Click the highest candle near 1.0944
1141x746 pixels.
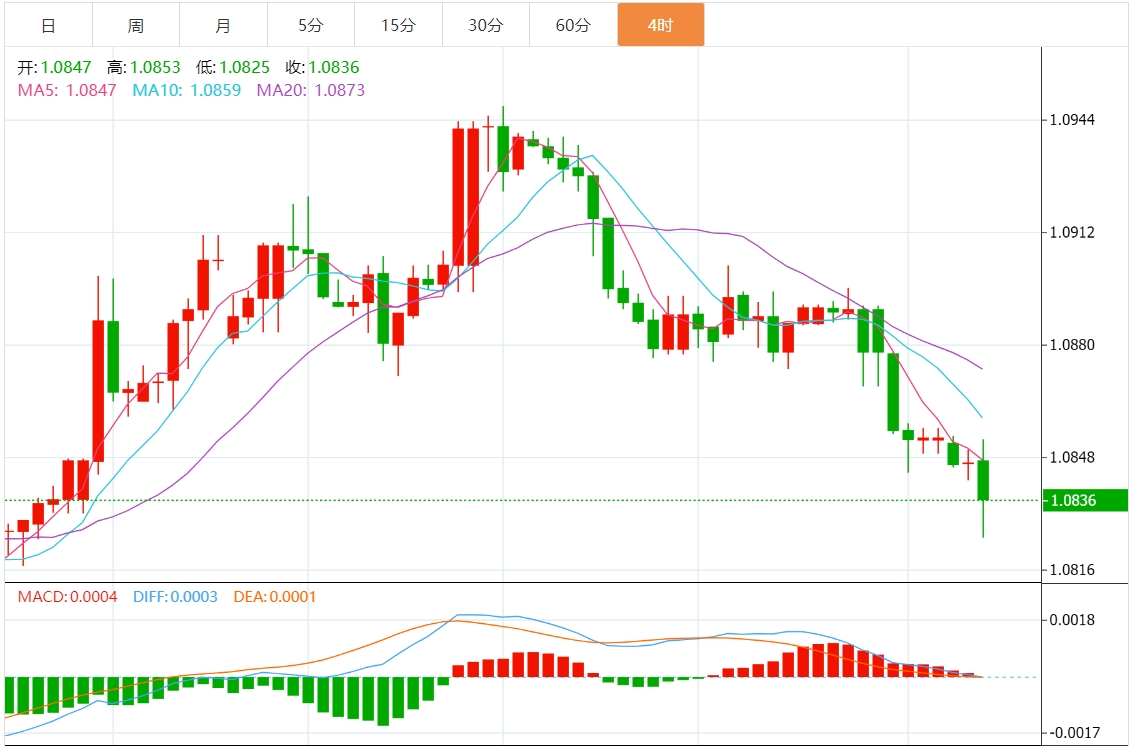click(503, 148)
